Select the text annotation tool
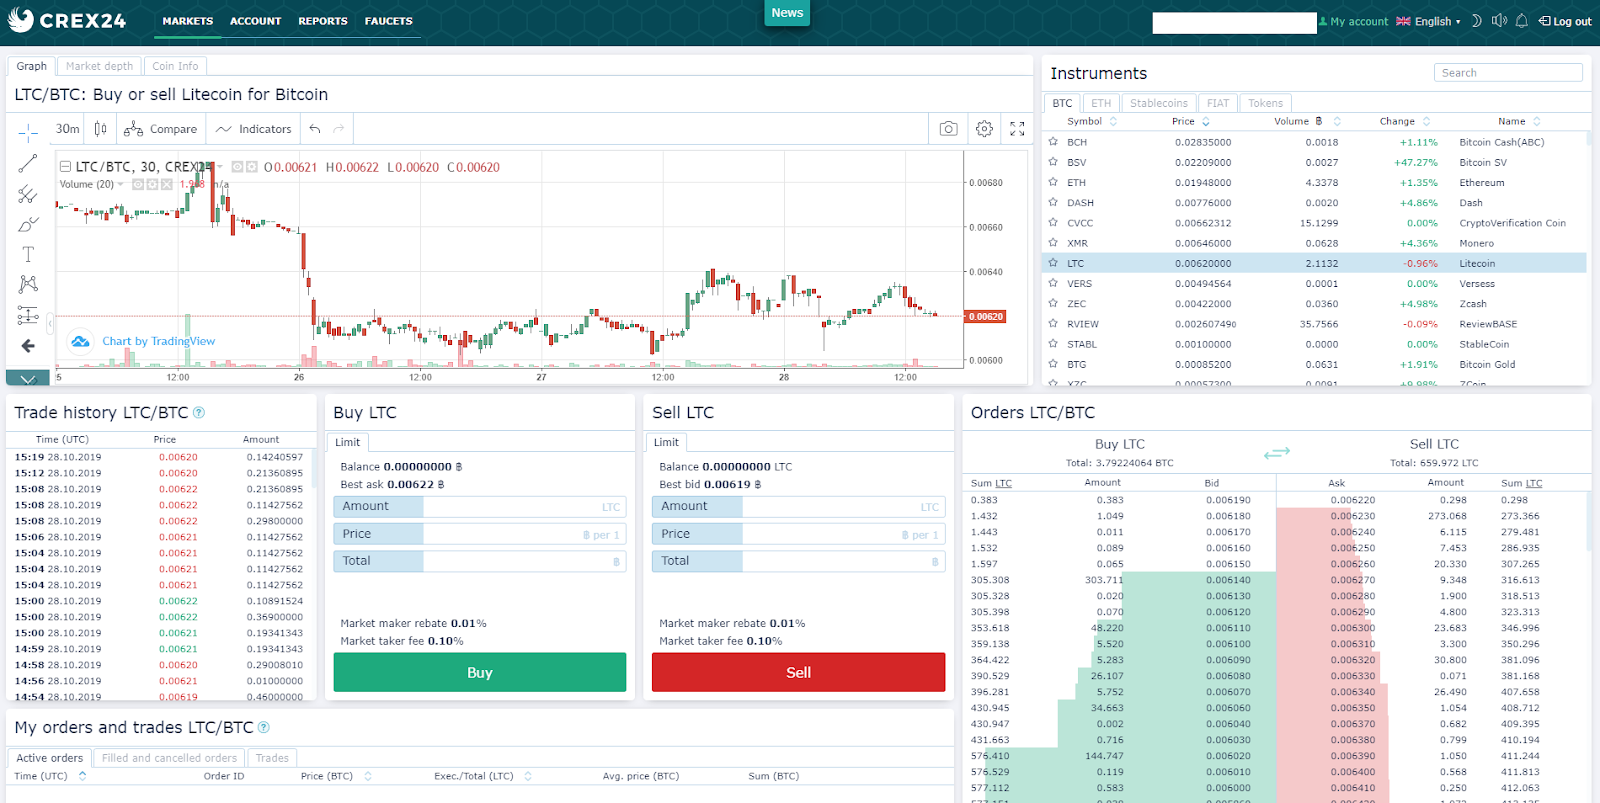 coord(28,254)
